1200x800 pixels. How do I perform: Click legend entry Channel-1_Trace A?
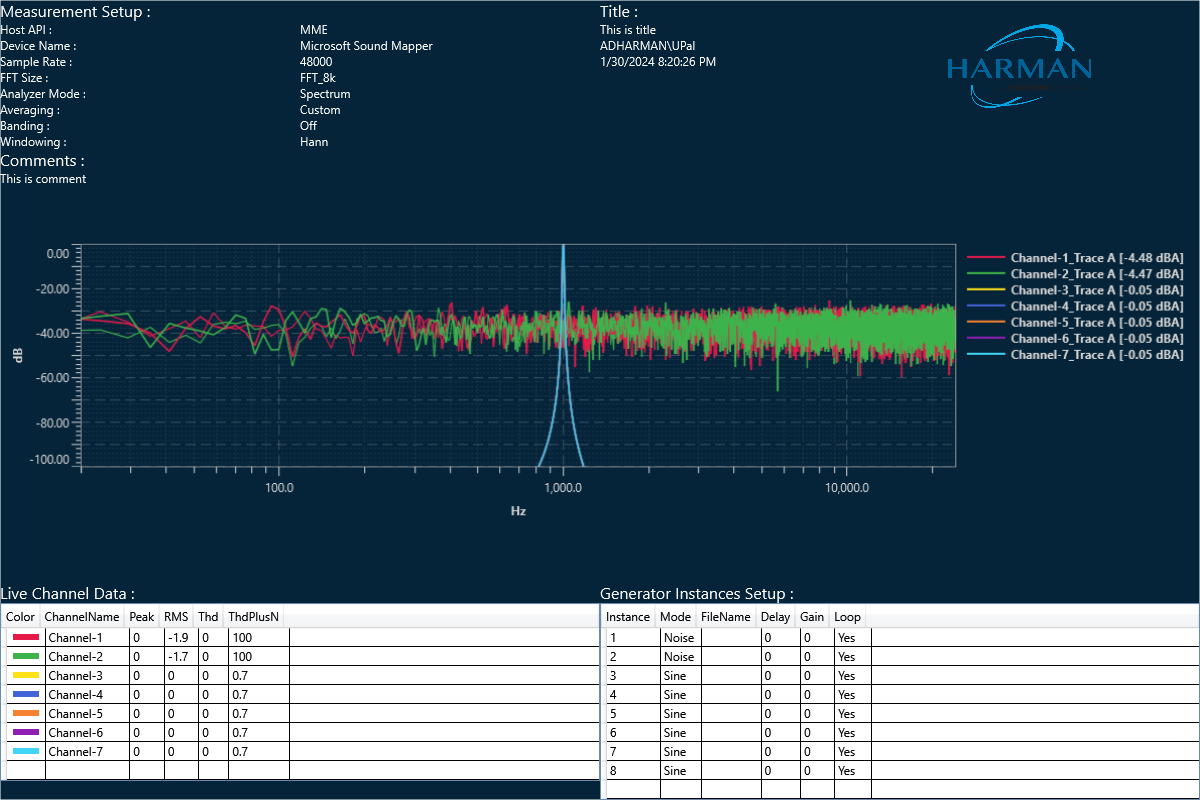click(1076, 258)
